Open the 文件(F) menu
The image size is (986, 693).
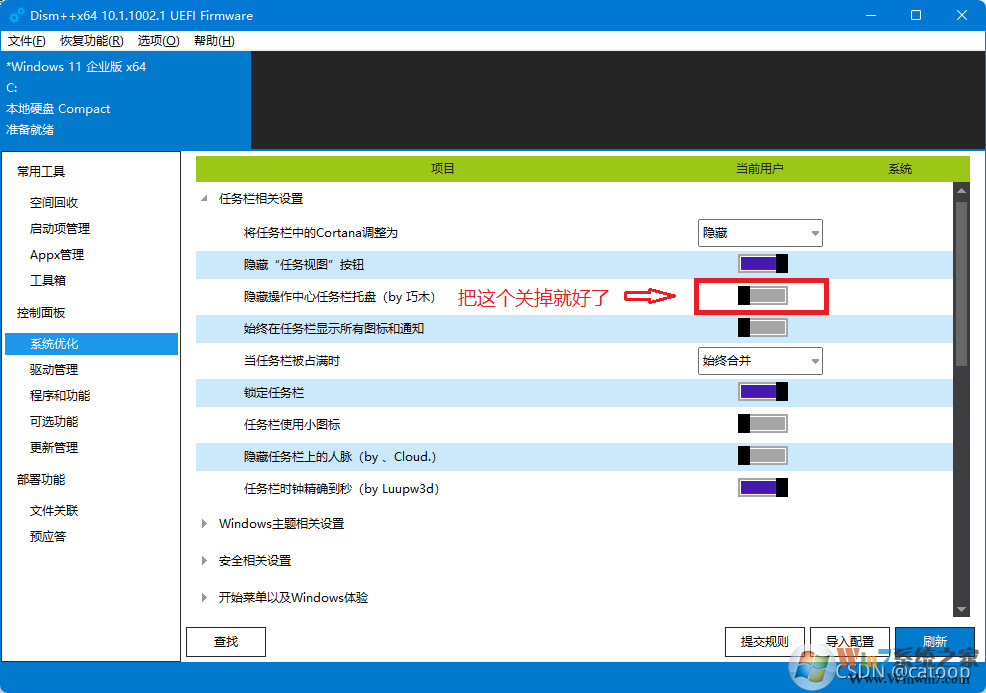[26, 41]
